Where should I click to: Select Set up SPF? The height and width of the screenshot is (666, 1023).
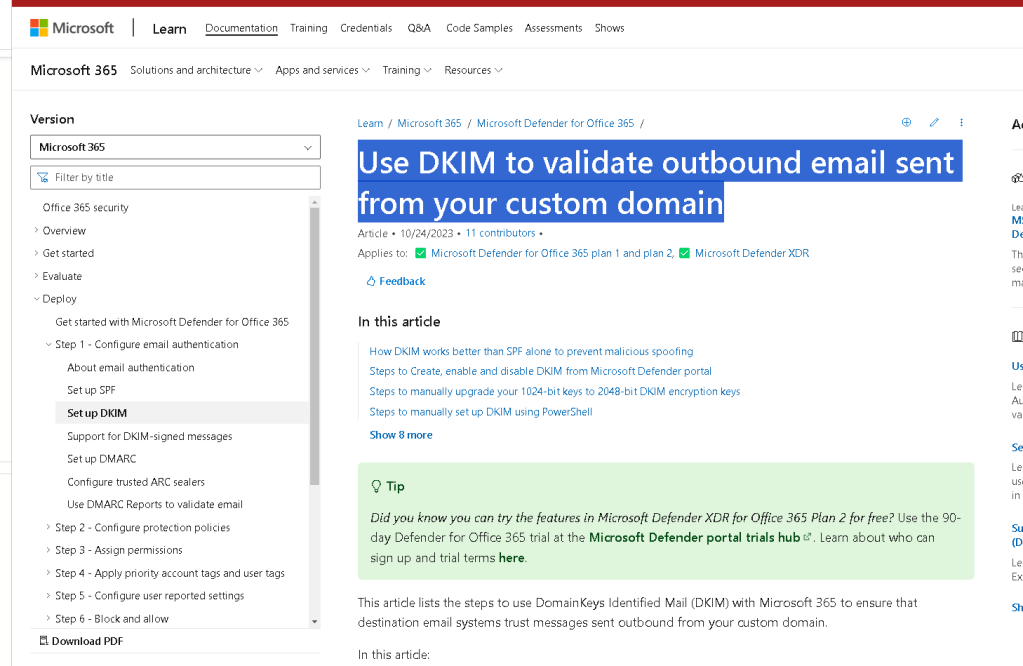pos(91,390)
